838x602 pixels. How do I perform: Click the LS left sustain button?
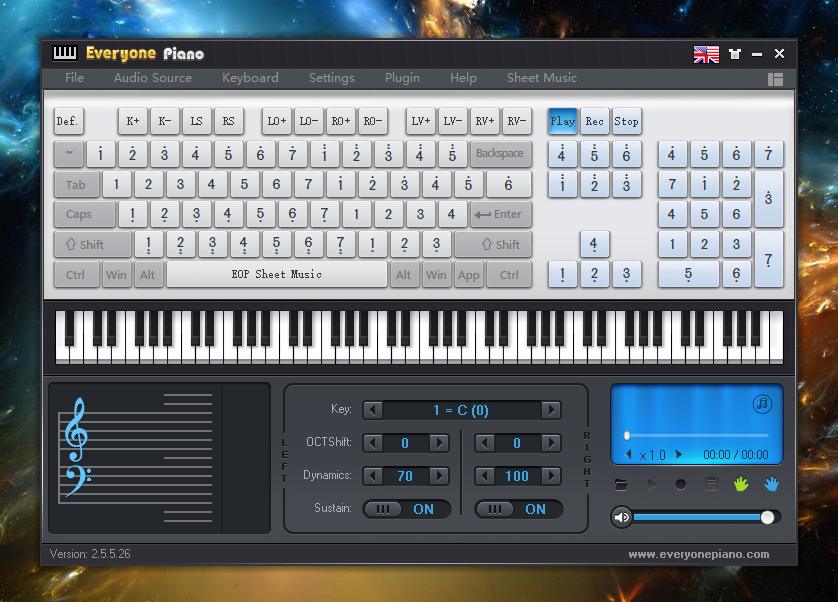point(197,121)
